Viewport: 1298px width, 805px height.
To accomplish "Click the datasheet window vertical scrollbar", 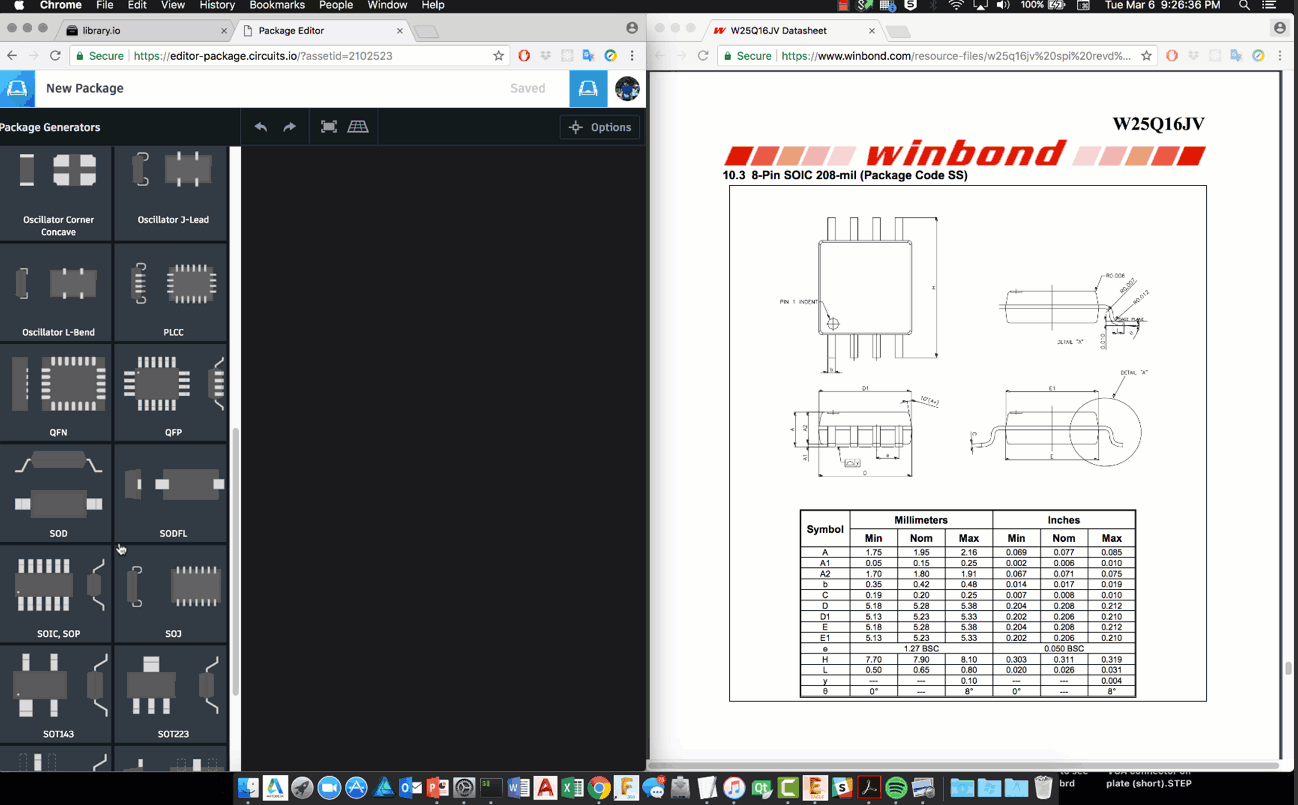I will [1288, 669].
